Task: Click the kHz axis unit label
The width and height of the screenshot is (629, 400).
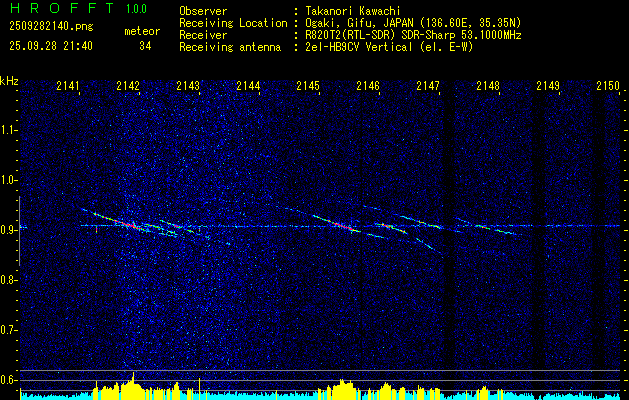Action: tap(9, 81)
